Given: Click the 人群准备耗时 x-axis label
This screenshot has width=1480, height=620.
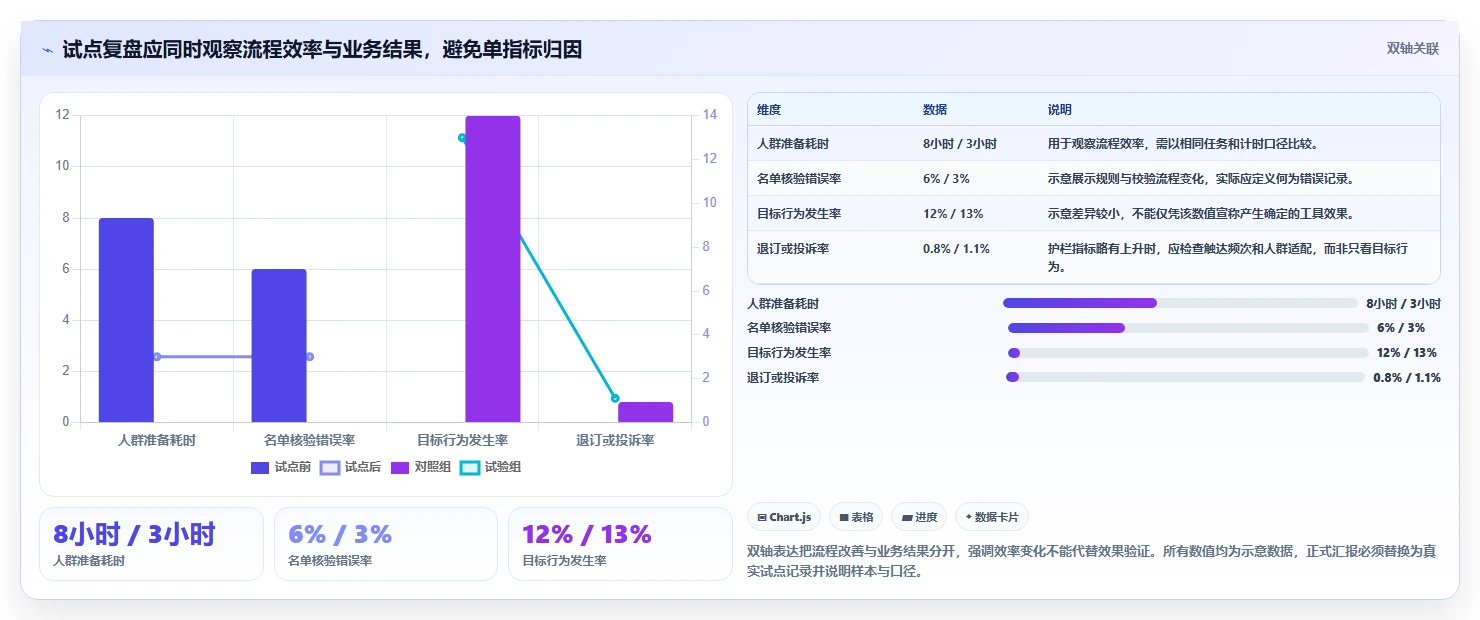Looking at the screenshot, I should pos(157,440).
